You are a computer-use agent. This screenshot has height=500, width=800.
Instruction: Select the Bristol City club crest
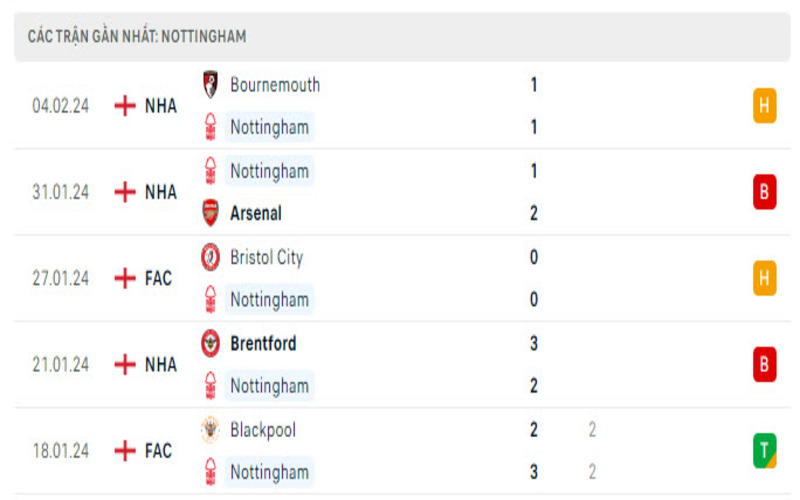[x=210, y=257]
